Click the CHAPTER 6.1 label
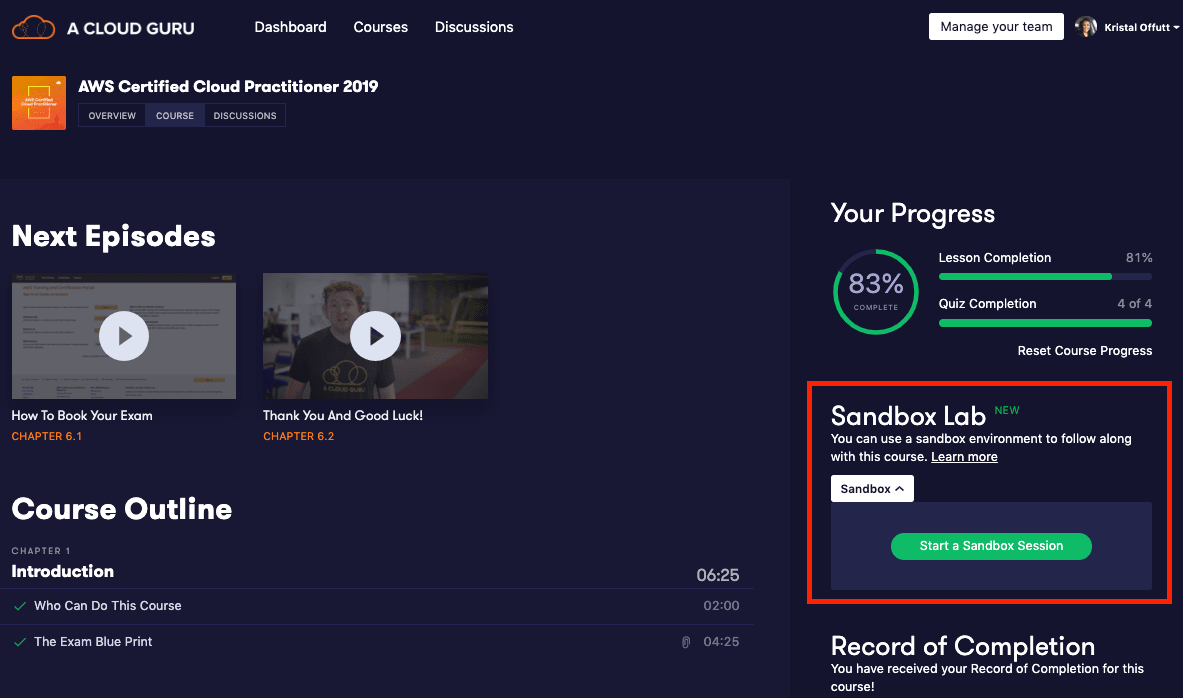Image resolution: width=1183 pixels, height=698 pixels. (x=47, y=436)
